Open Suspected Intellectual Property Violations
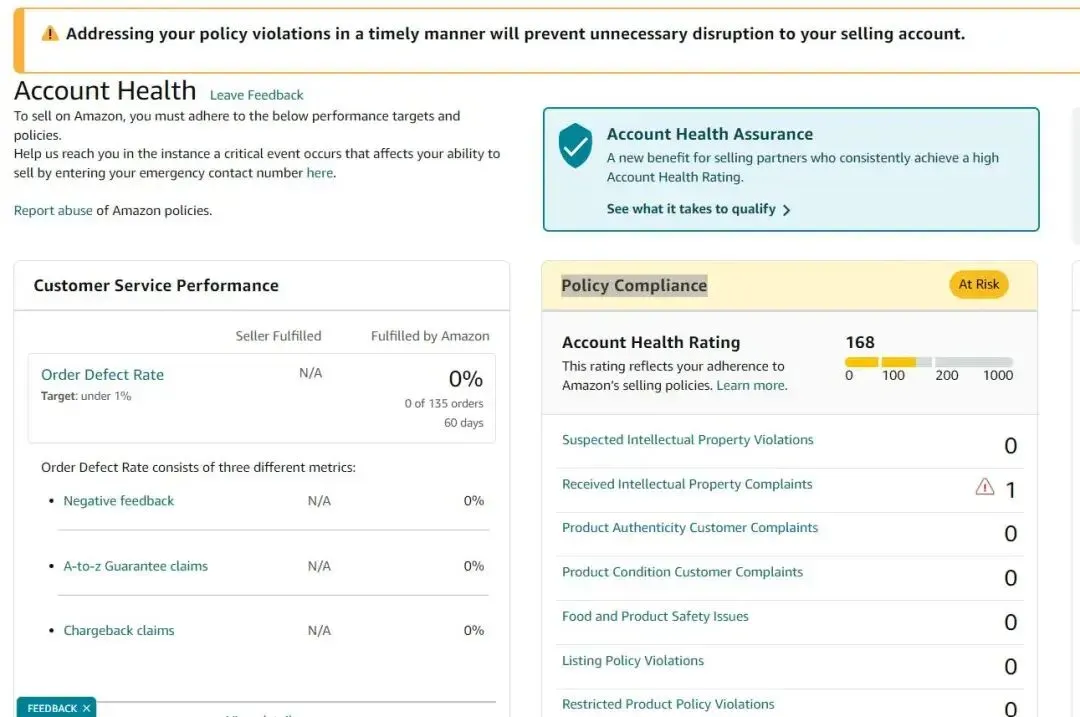This screenshot has width=1080, height=717. click(687, 439)
